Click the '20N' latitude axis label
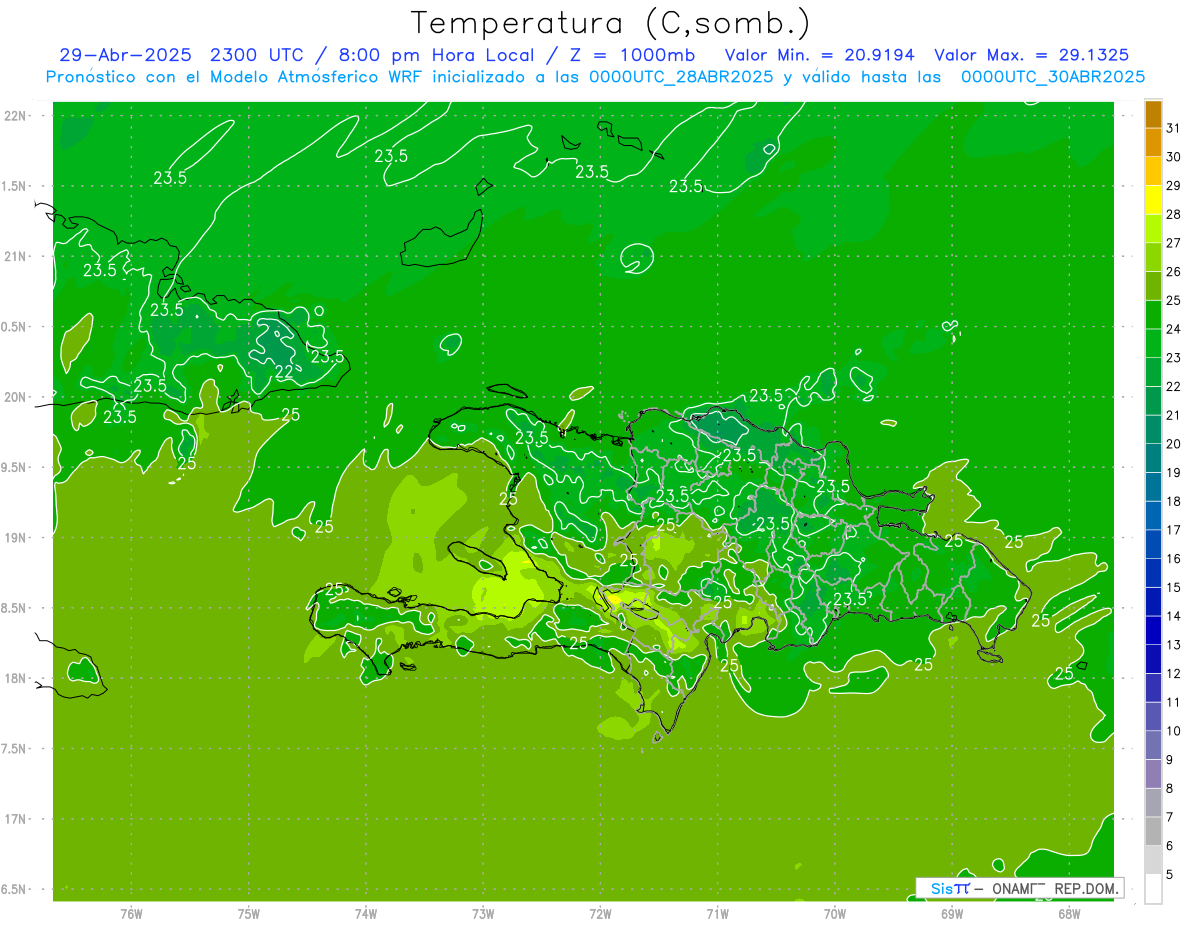Viewport: 1200px width, 927px height. click(15, 397)
